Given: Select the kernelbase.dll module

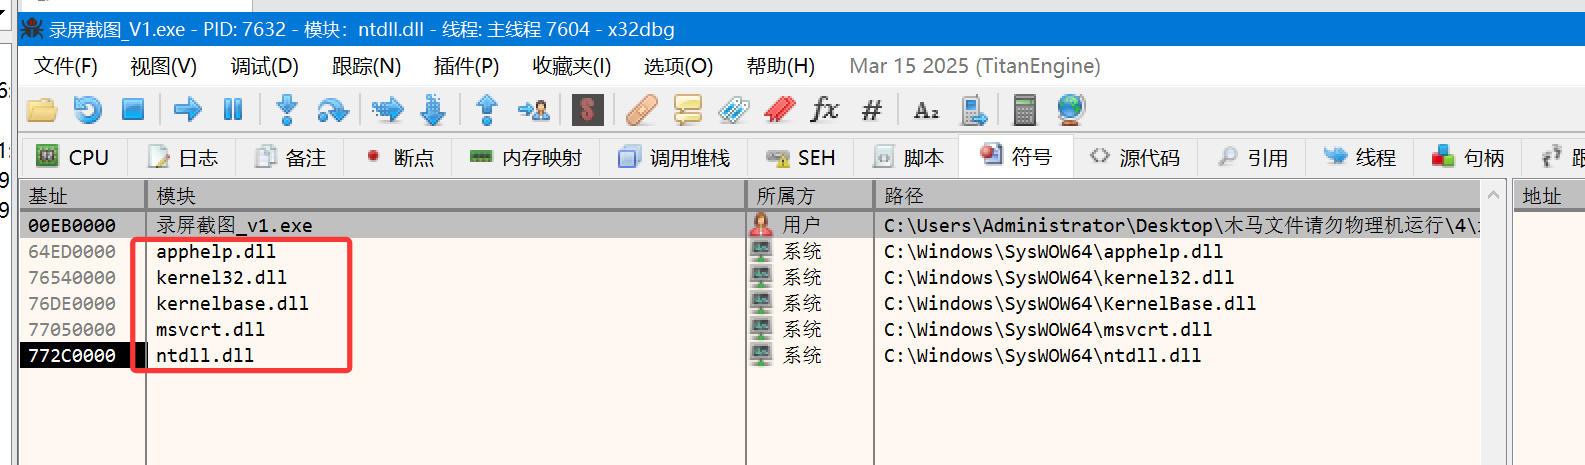Looking at the screenshot, I should tap(232, 304).
